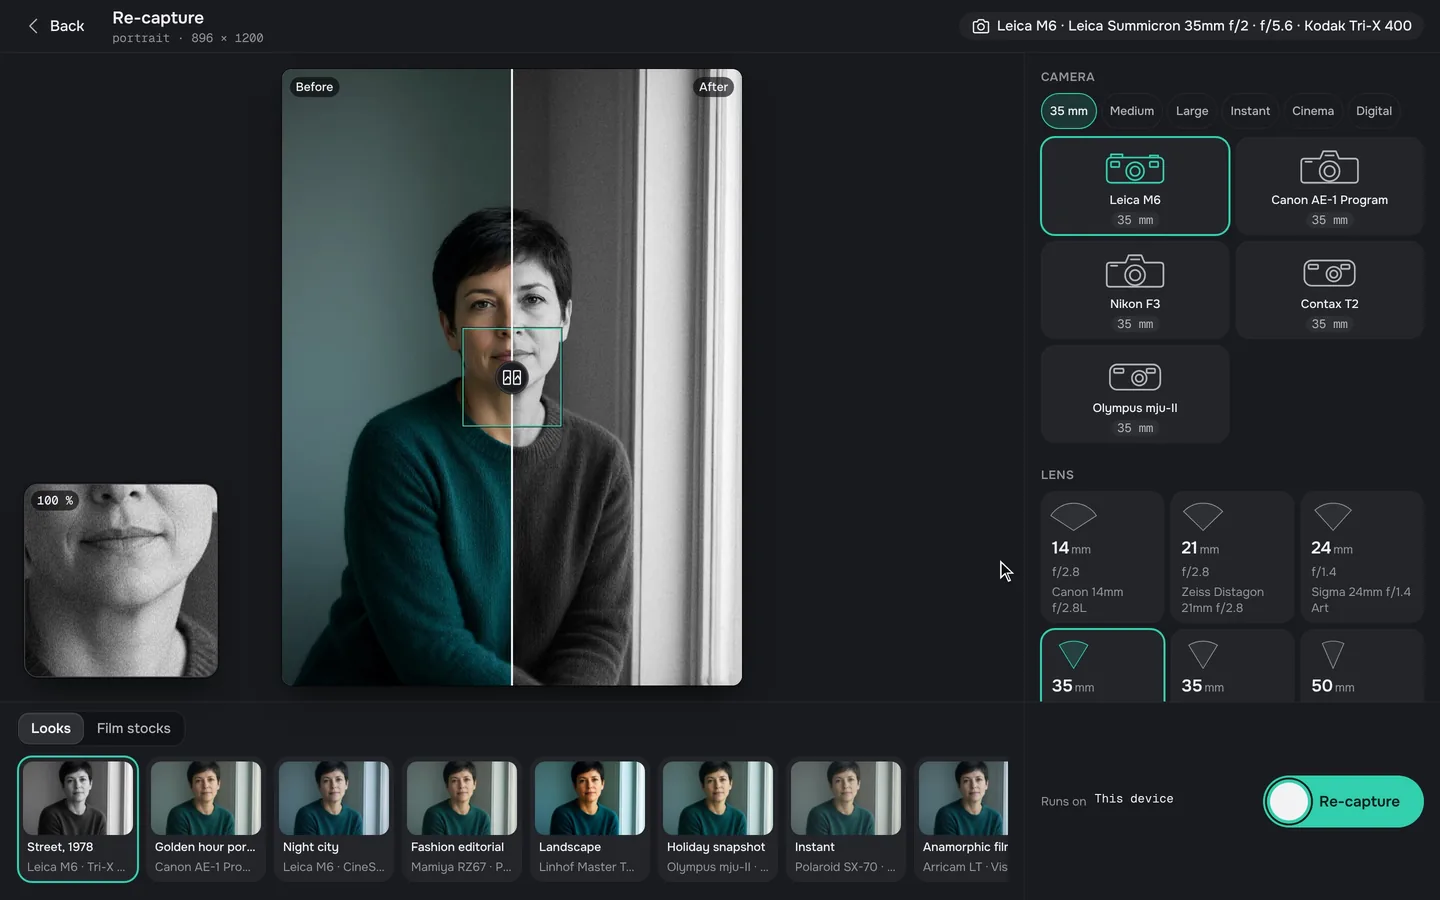Click the Before label on image

[314, 87]
